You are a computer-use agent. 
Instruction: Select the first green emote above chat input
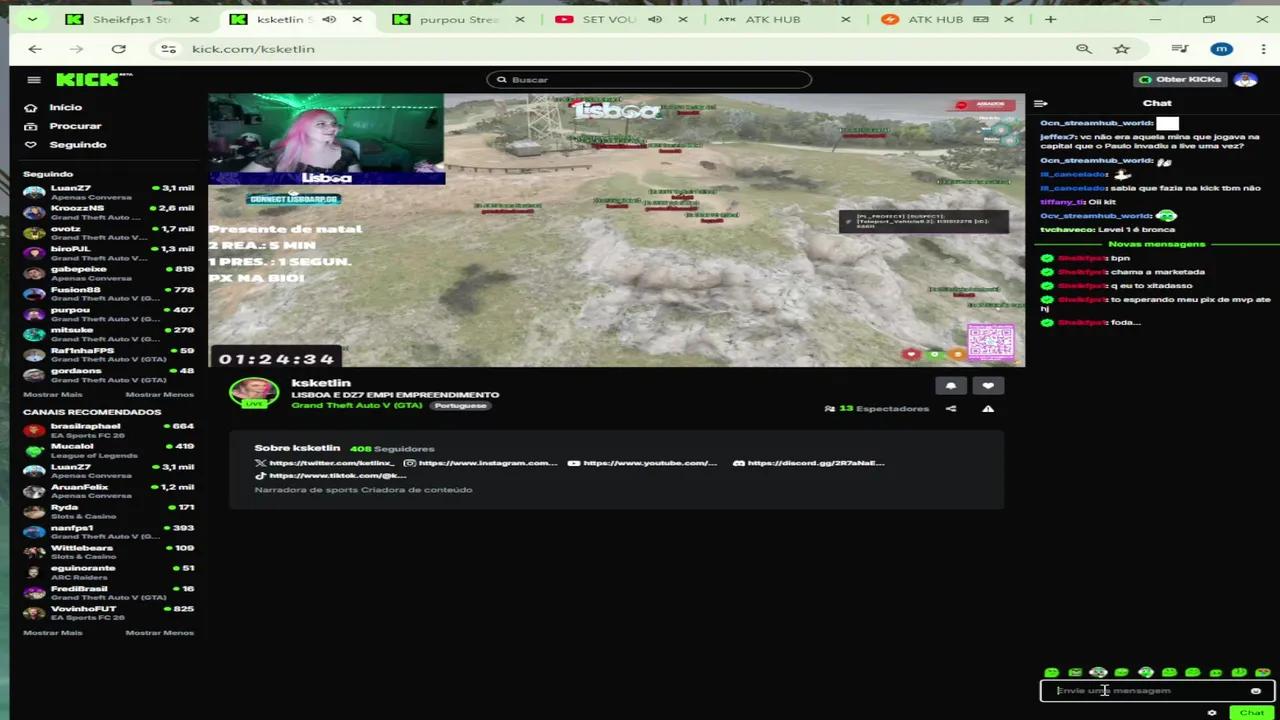click(x=1051, y=672)
